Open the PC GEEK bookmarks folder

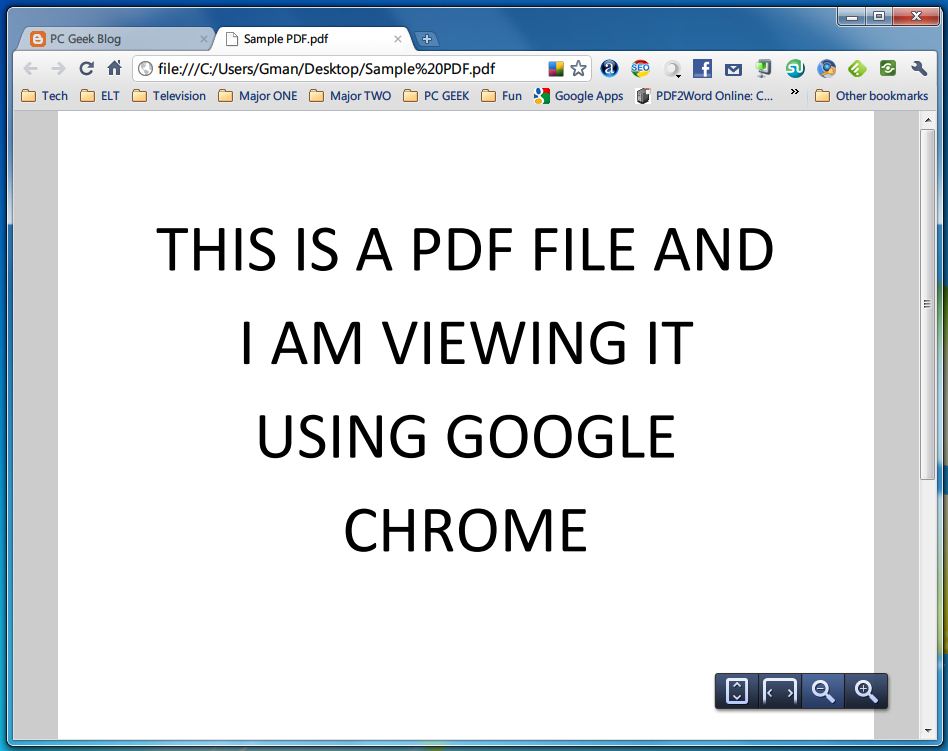[437, 95]
